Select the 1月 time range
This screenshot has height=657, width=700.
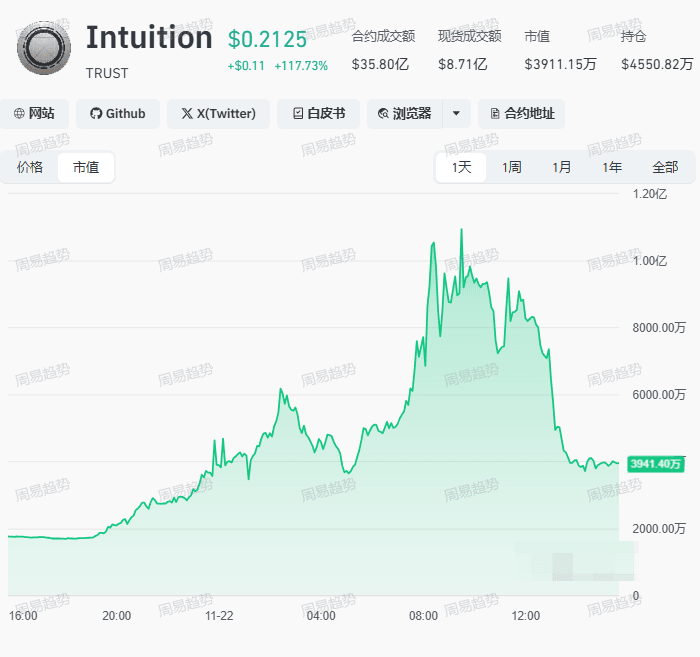pyautogui.click(x=562, y=167)
